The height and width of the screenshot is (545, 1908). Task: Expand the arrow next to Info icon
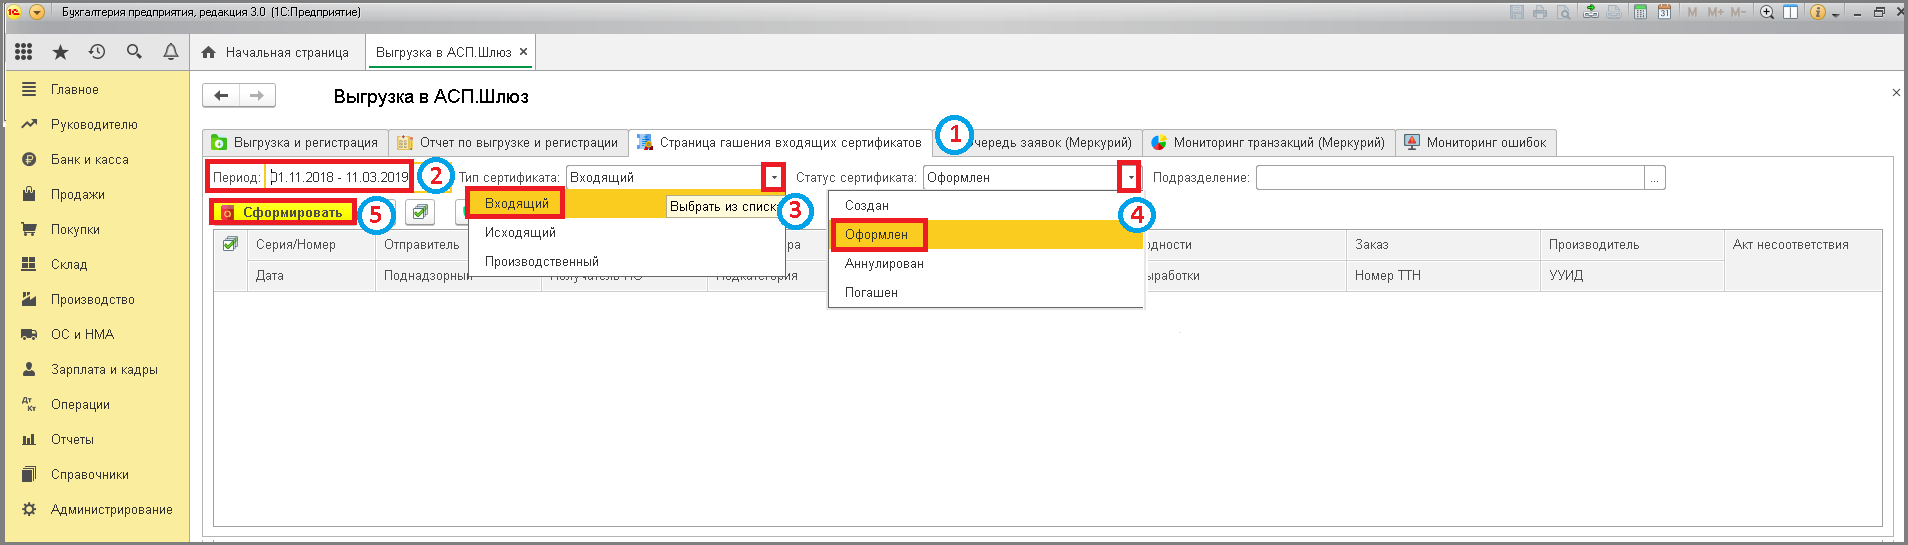pyautogui.click(x=1836, y=14)
